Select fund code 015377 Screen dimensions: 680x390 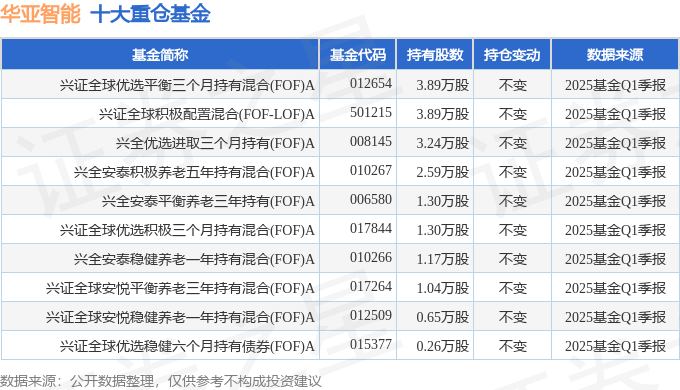pyautogui.click(x=371, y=344)
